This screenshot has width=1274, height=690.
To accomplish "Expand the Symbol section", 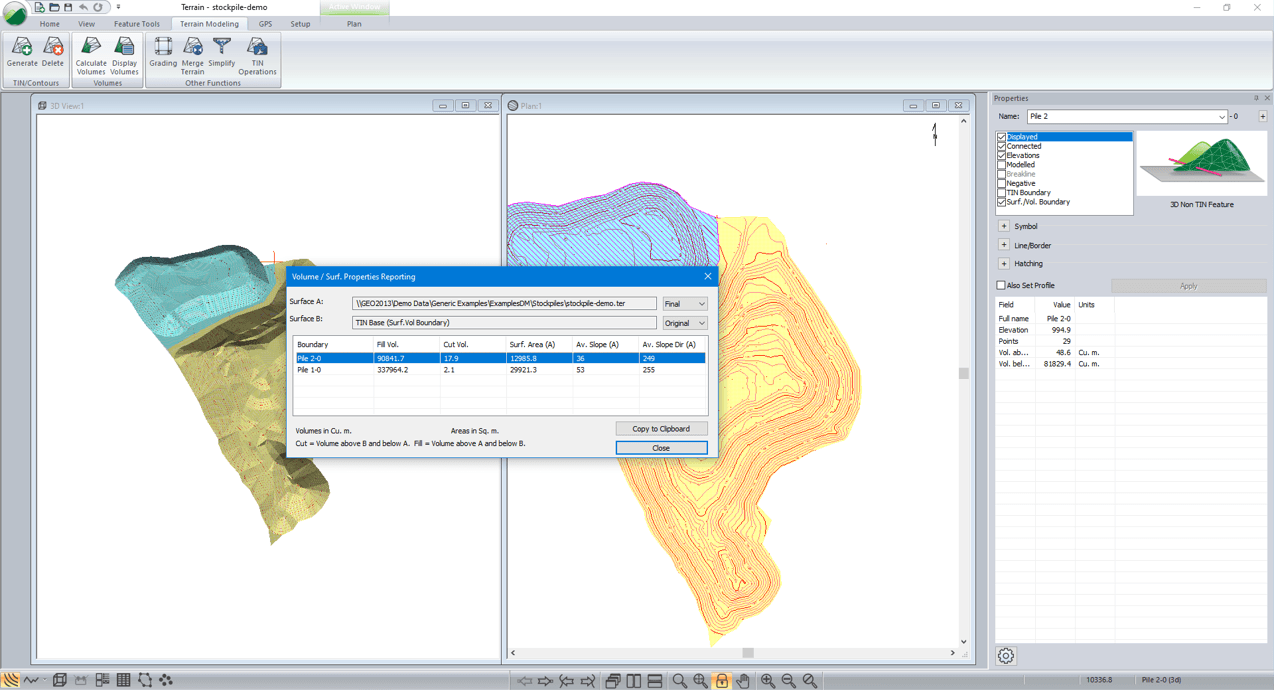I will (x=1003, y=225).
